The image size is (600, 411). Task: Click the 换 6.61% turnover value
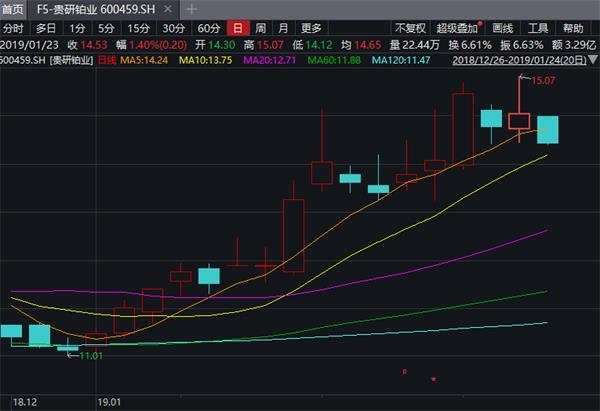[x=470, y=45]
